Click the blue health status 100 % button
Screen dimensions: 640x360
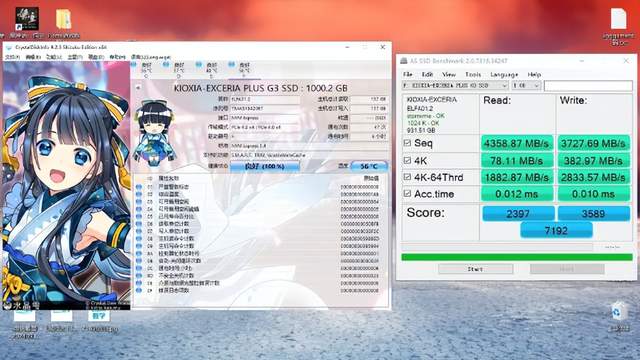[x=264, y=166]
